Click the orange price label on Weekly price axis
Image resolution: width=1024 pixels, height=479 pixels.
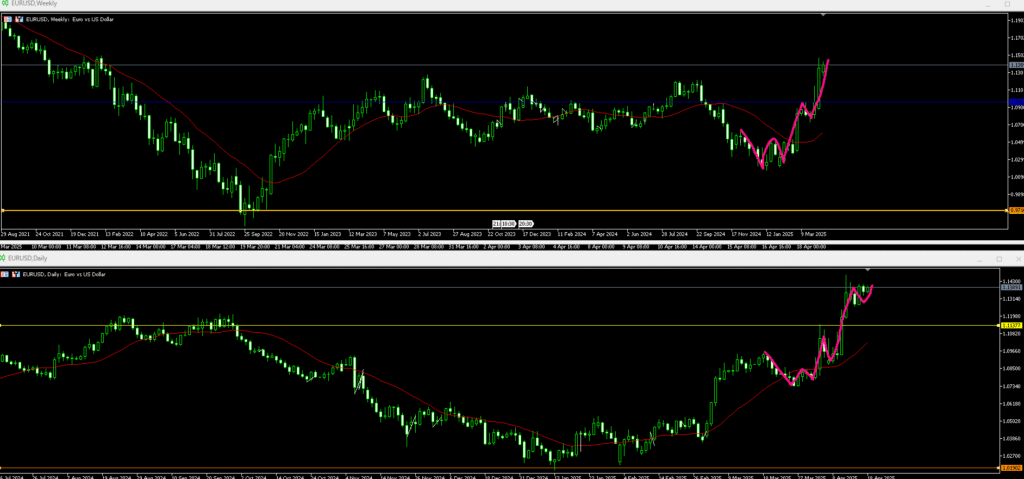click(1014, 210)
